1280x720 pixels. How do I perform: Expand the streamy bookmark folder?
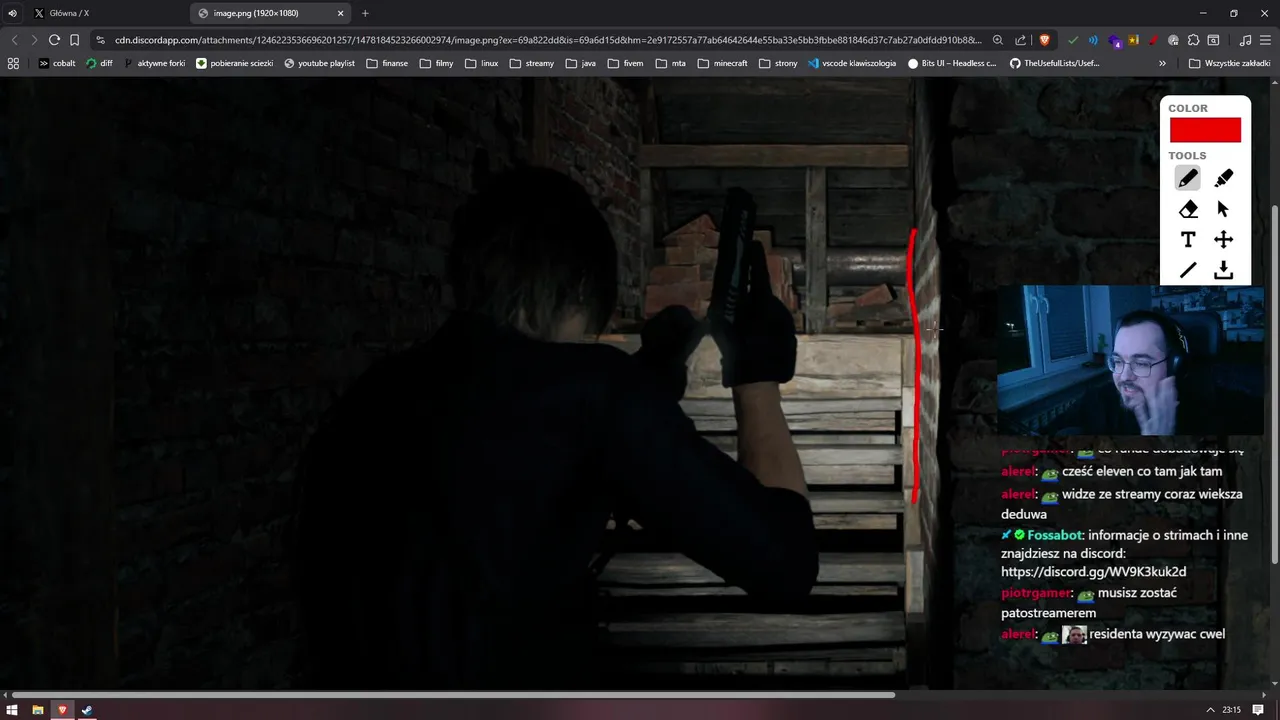[x=532, y=63]
